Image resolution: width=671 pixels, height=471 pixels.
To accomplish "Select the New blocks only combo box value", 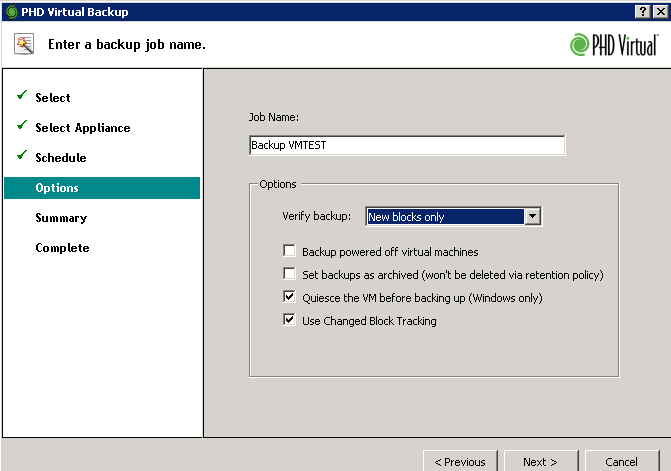I will (445, 216).
